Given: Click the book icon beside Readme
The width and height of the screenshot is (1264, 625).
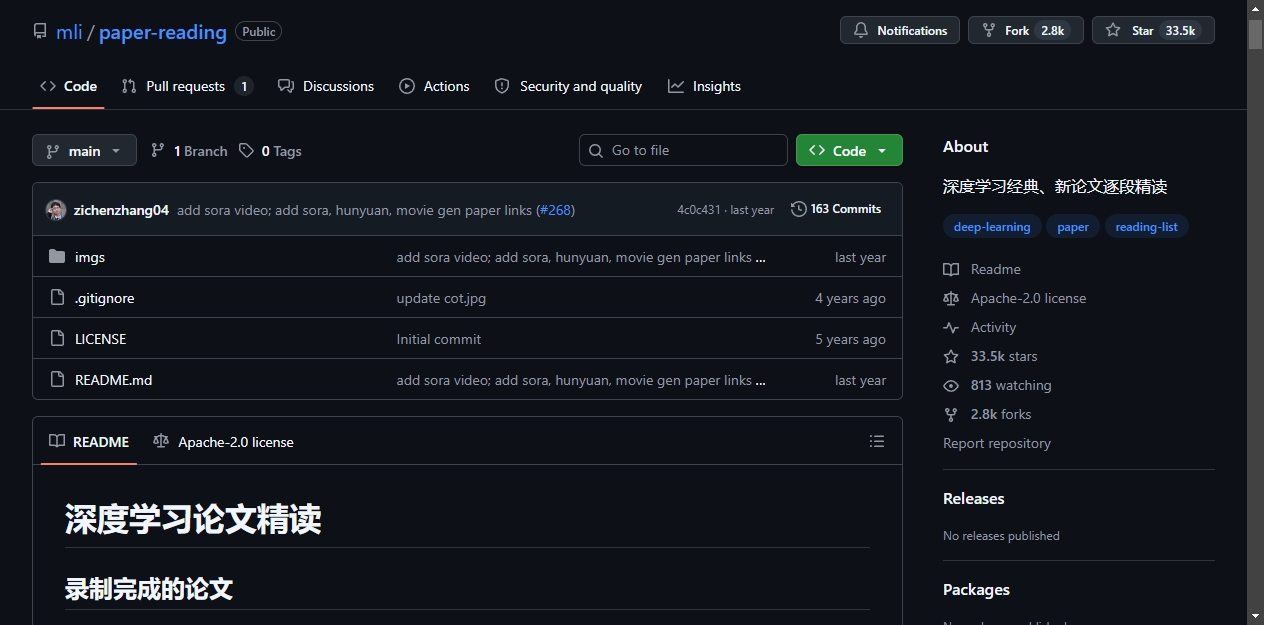Looking at the screenshot, I should tap(951, 269).
